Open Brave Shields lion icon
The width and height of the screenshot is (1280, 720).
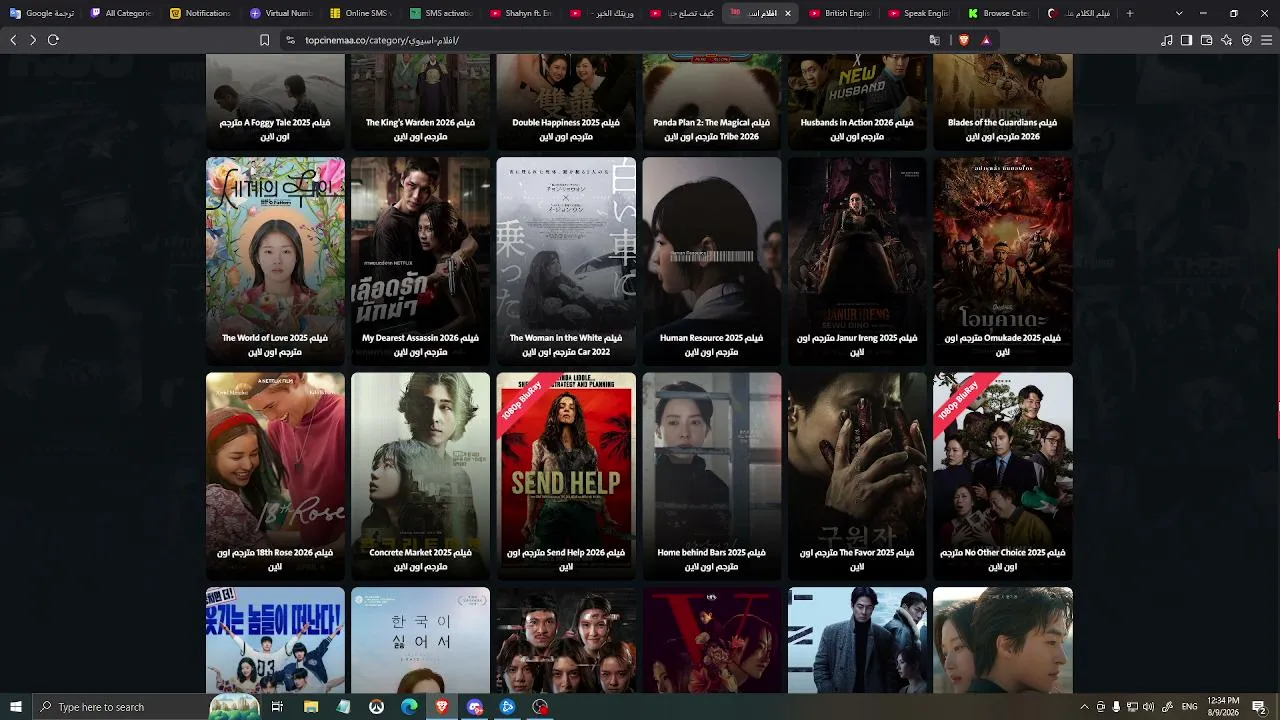click(x=964, y=40)
